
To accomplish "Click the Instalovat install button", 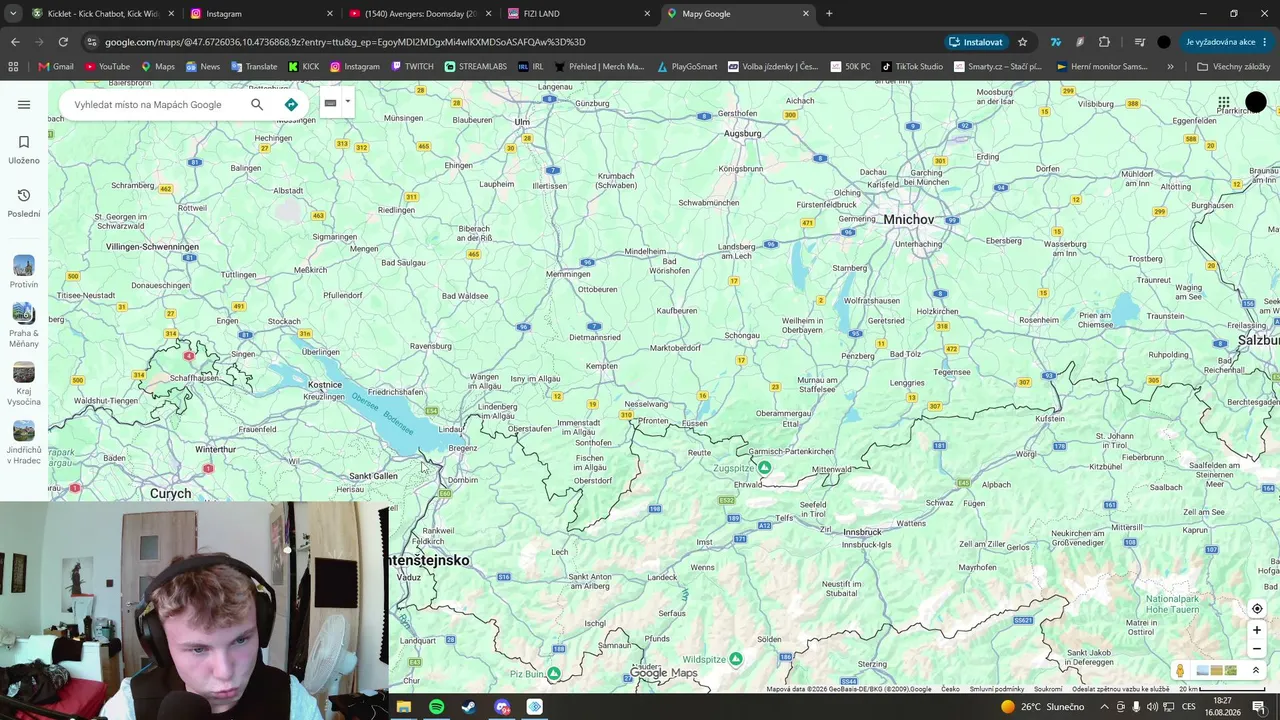I will click(x=976, y=42).
